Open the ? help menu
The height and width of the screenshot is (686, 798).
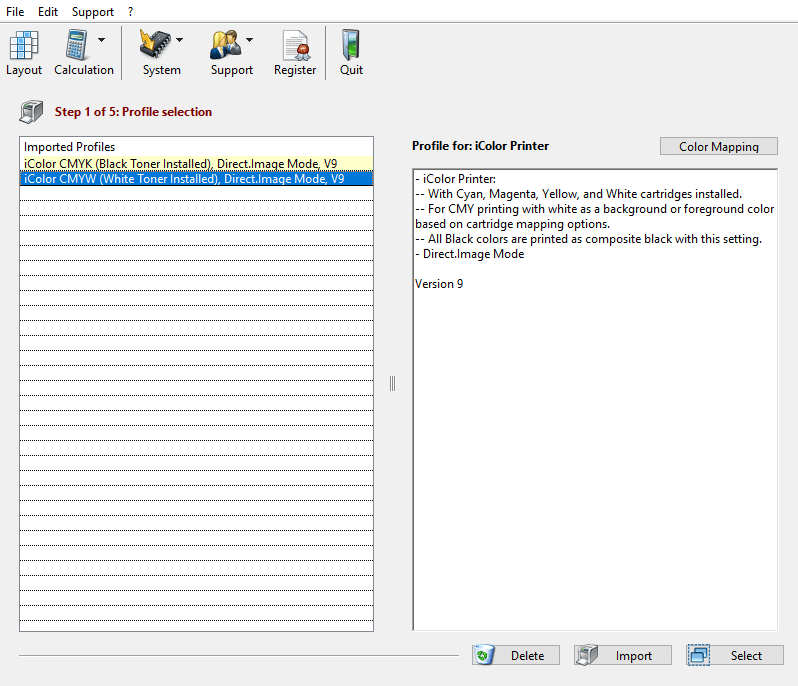(x=130, y=11)
